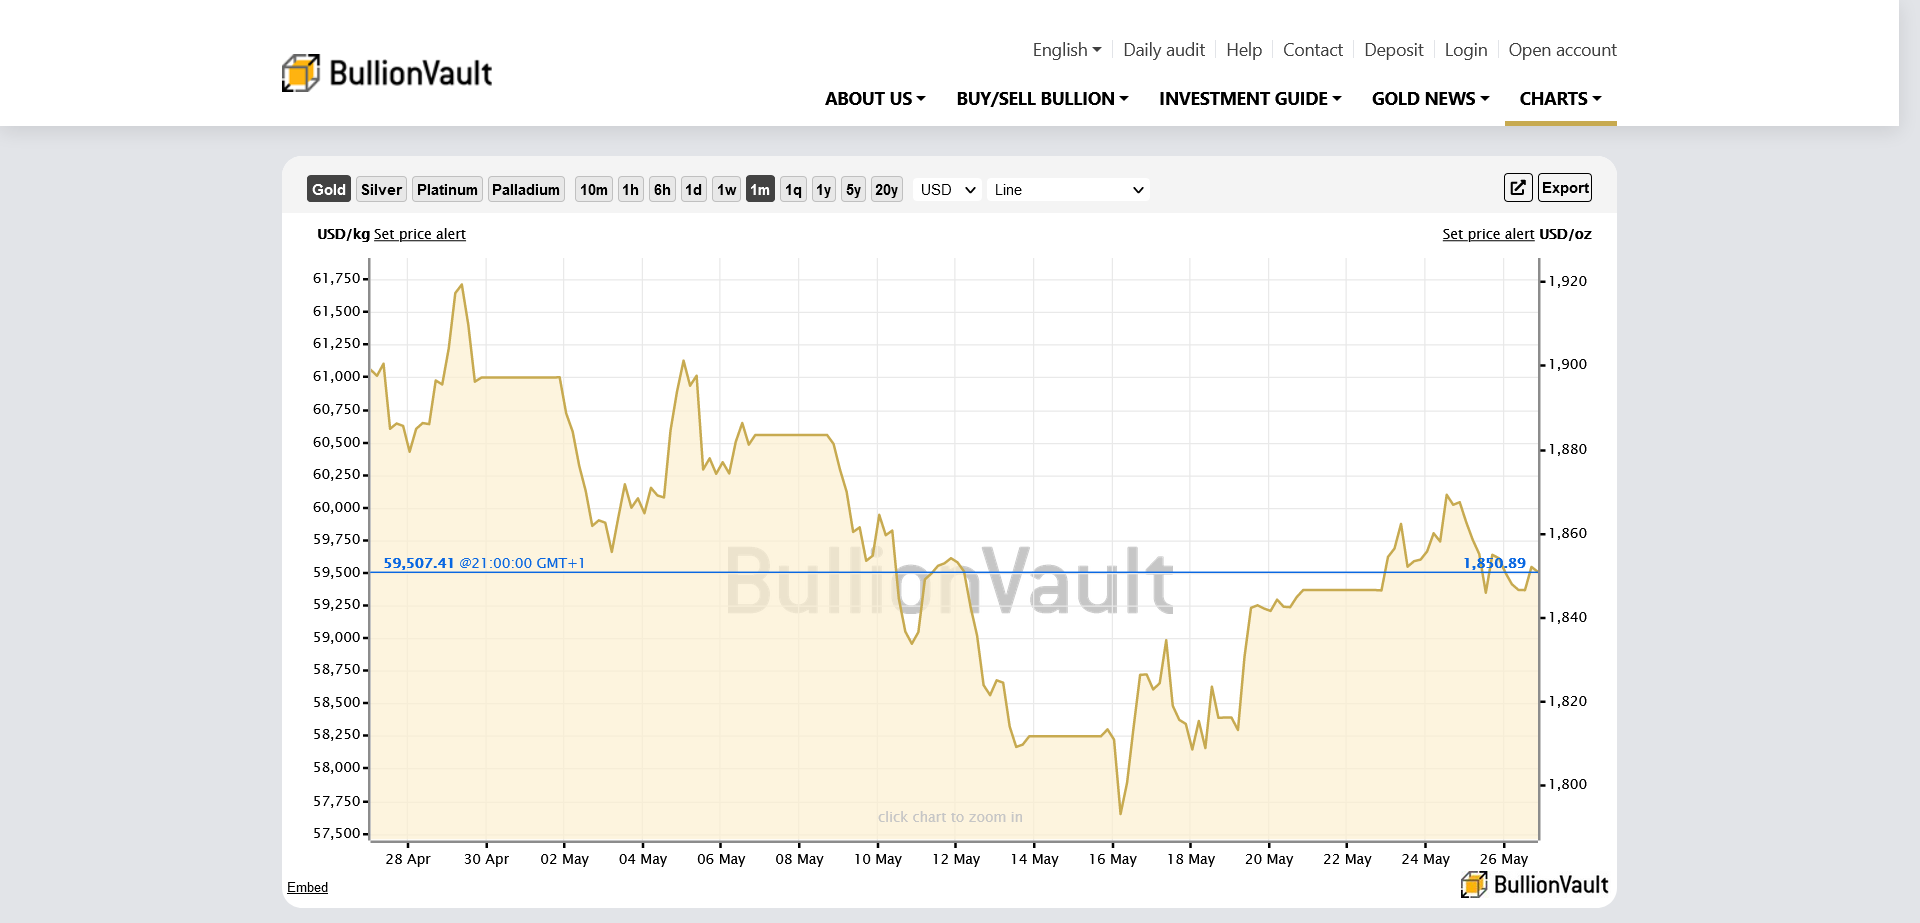Open the USD currency dropdown
The height and width of the screenshot is (923, 1920).
(947, 190)
